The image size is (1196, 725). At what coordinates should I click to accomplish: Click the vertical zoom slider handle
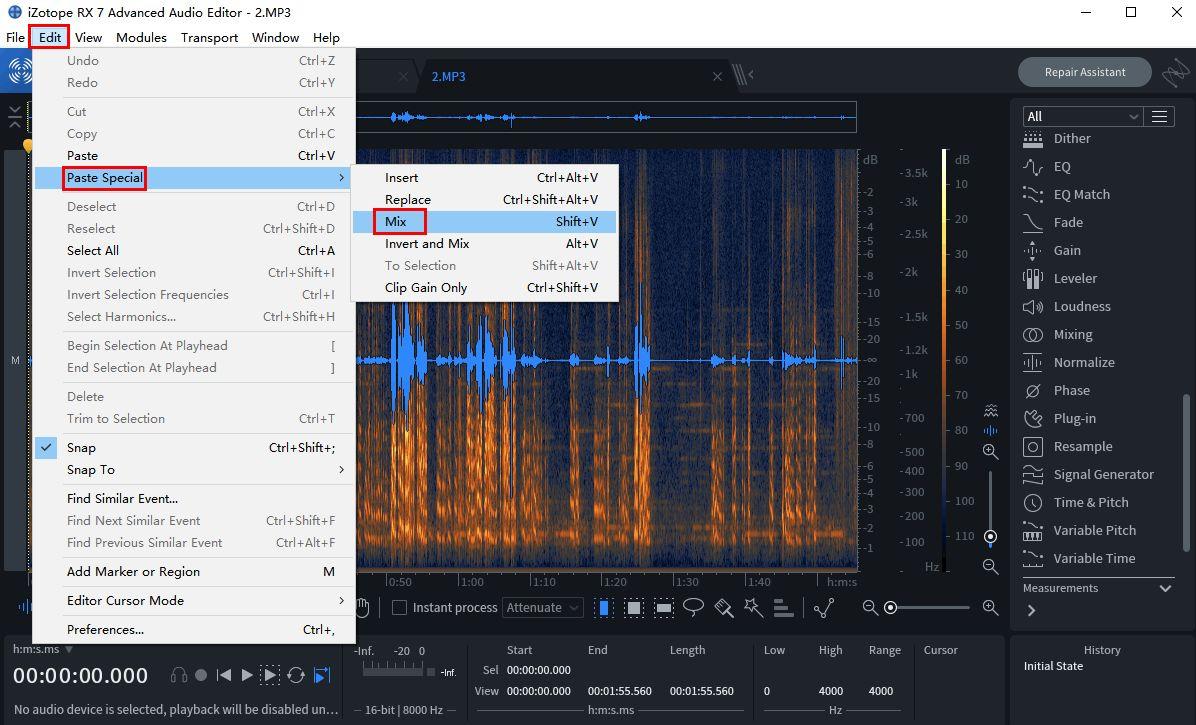pyautogui.click(x=990, y=537)
